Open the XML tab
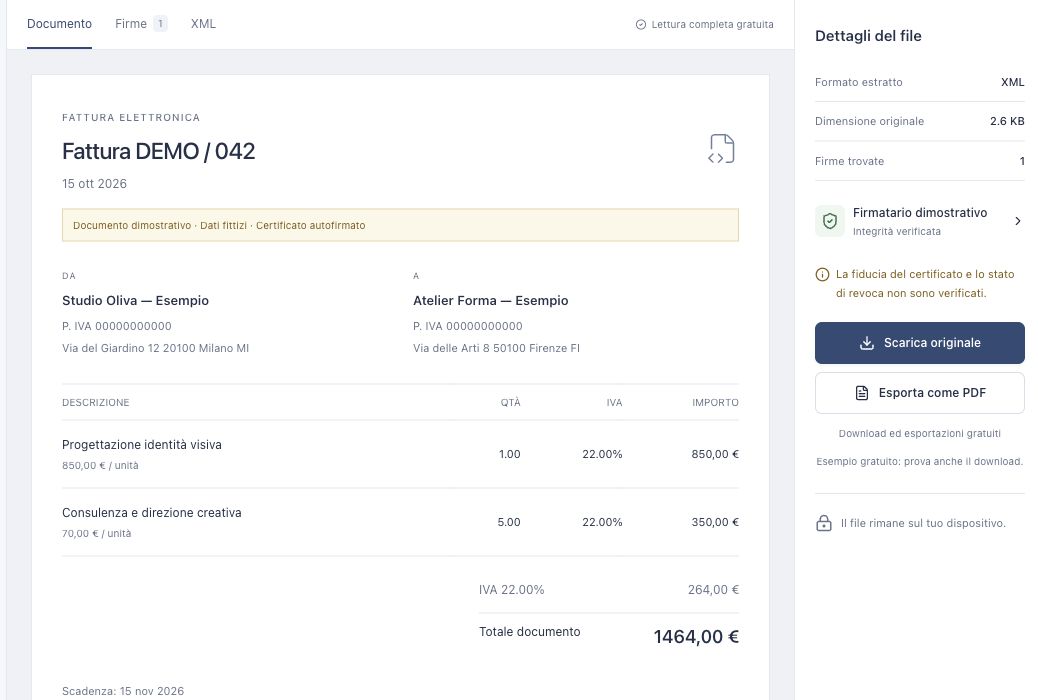Screen dimensions: 1038x700 203,24
